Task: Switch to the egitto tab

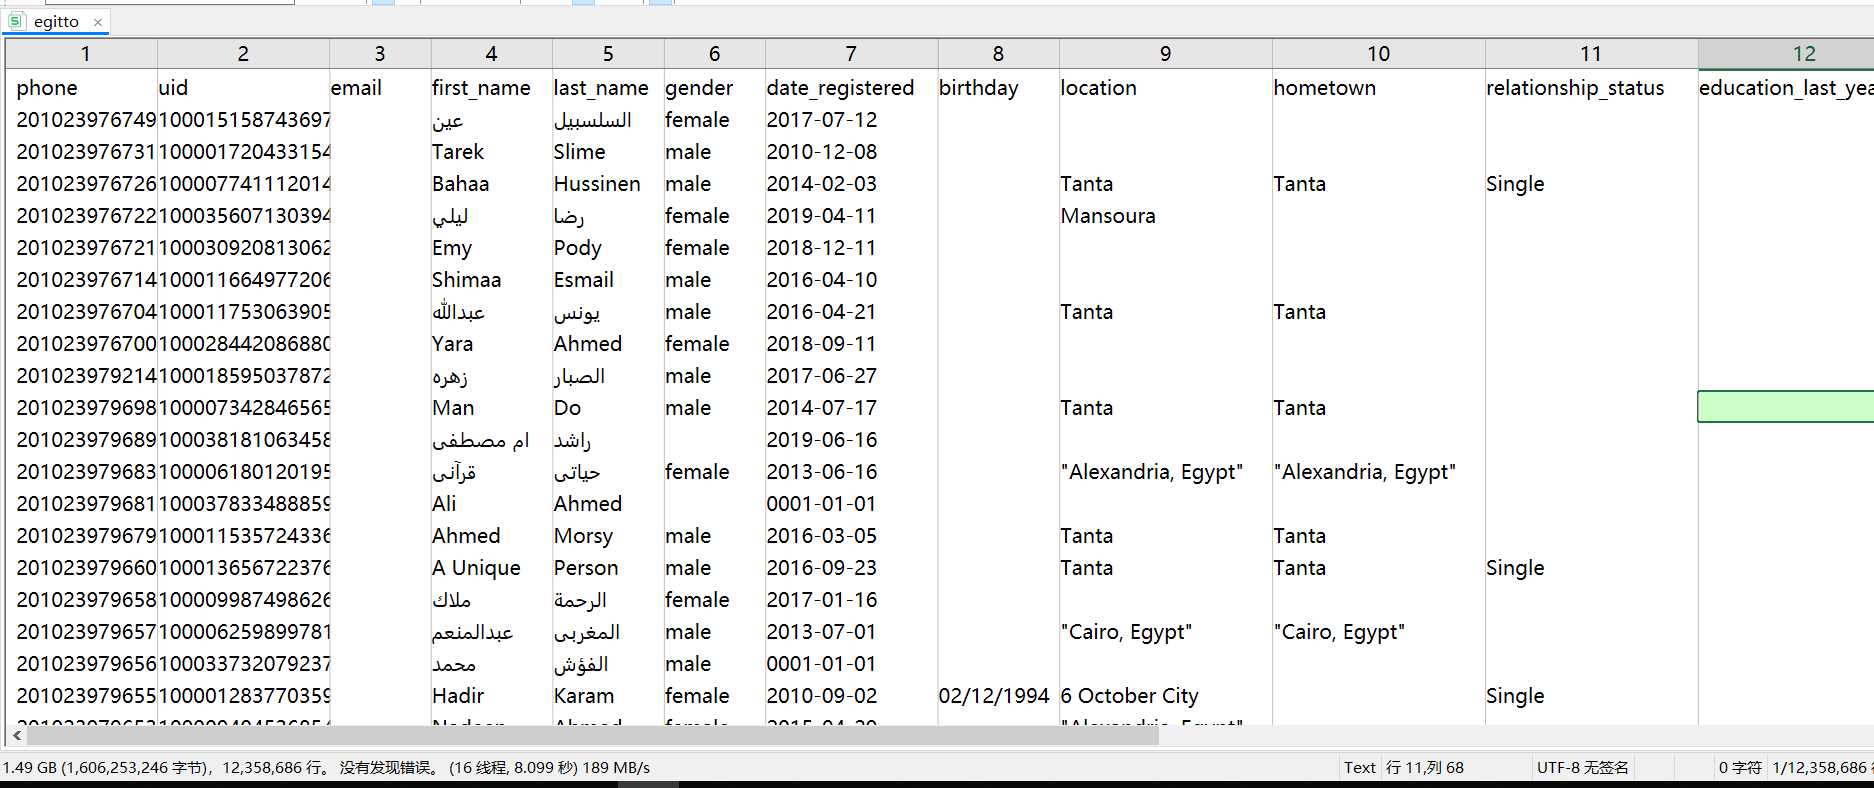Action: (x=56, y=22)
